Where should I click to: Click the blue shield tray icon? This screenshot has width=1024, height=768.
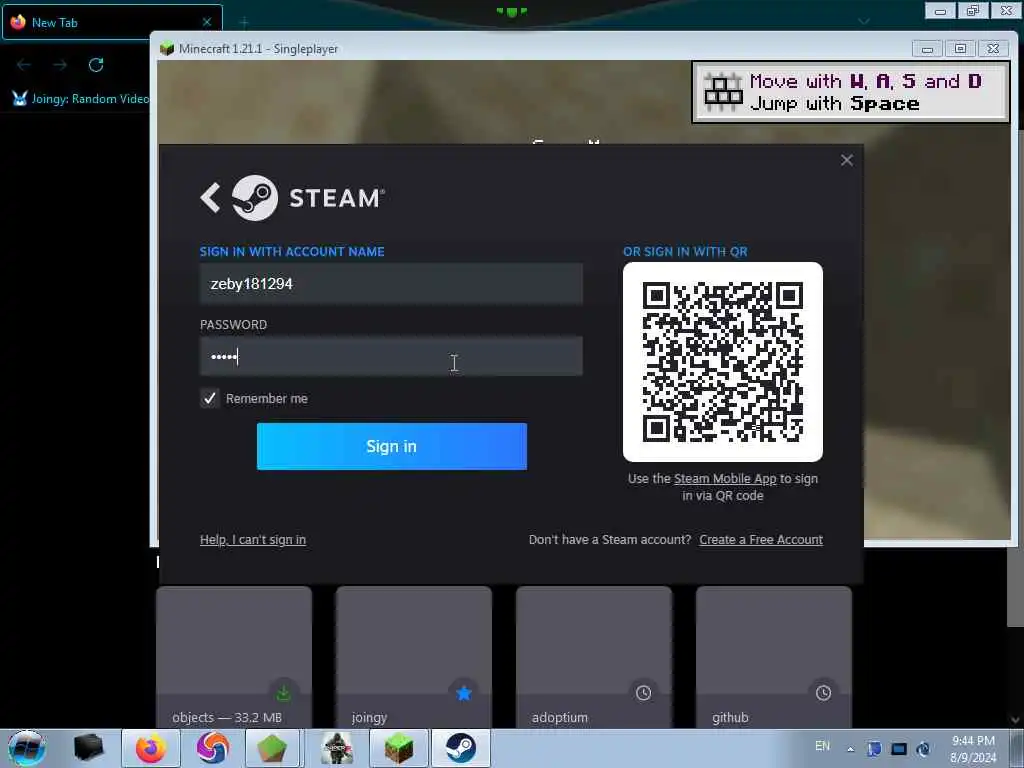coord(874,749)
